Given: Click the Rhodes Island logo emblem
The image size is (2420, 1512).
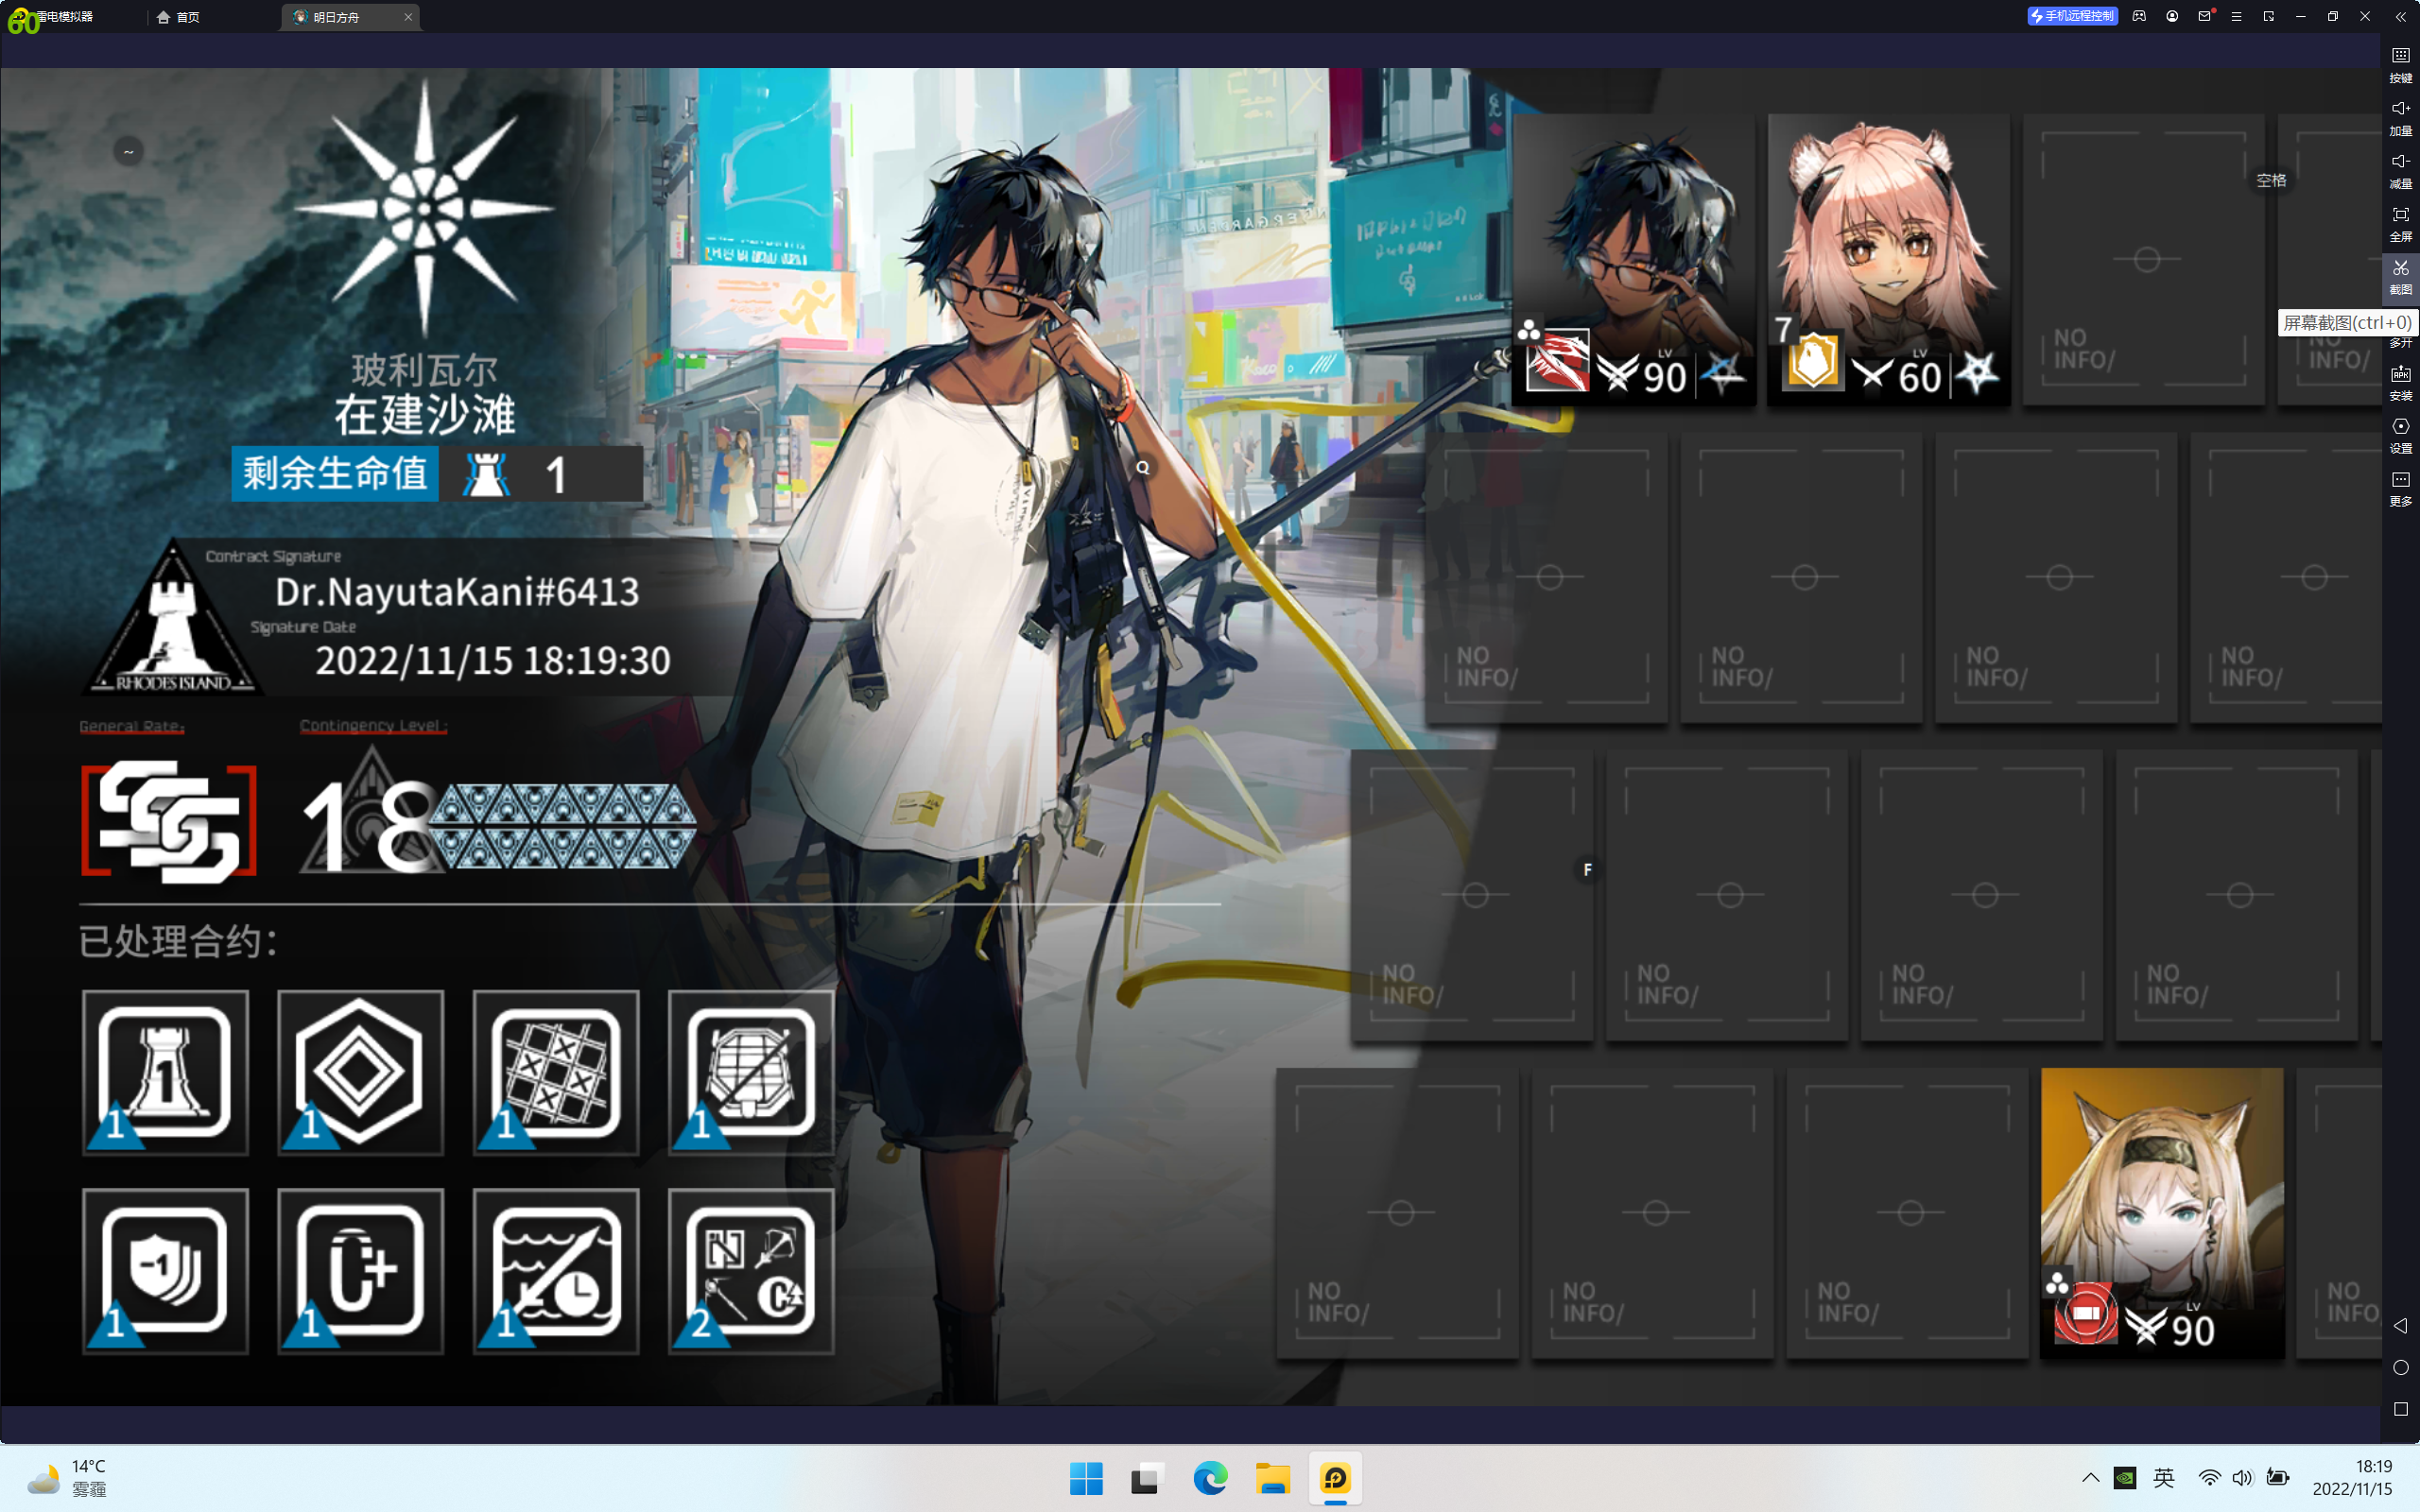Looking at the screenshot, I should coord(172,616).
